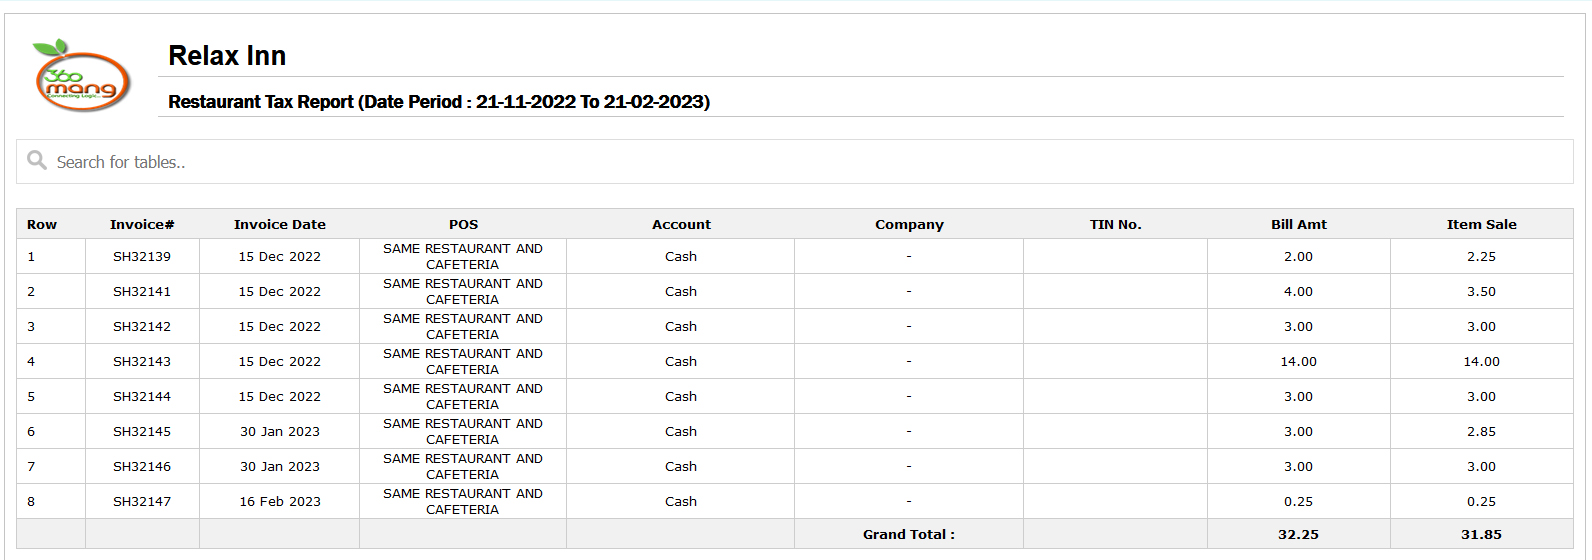1592x560 pixels.
Task: Click the Item Sale column header
Action: point(1481,225)
